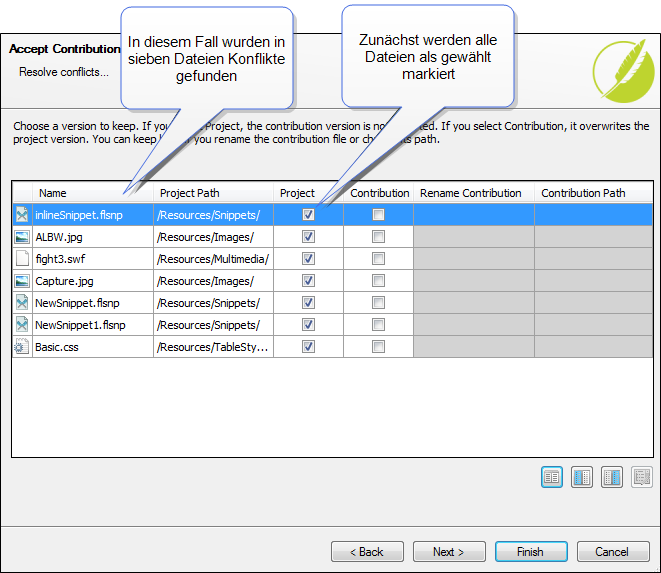Click the image icon next to ALBW.jpg
Screen dimensions: 661x573
(x=22, y=237)
